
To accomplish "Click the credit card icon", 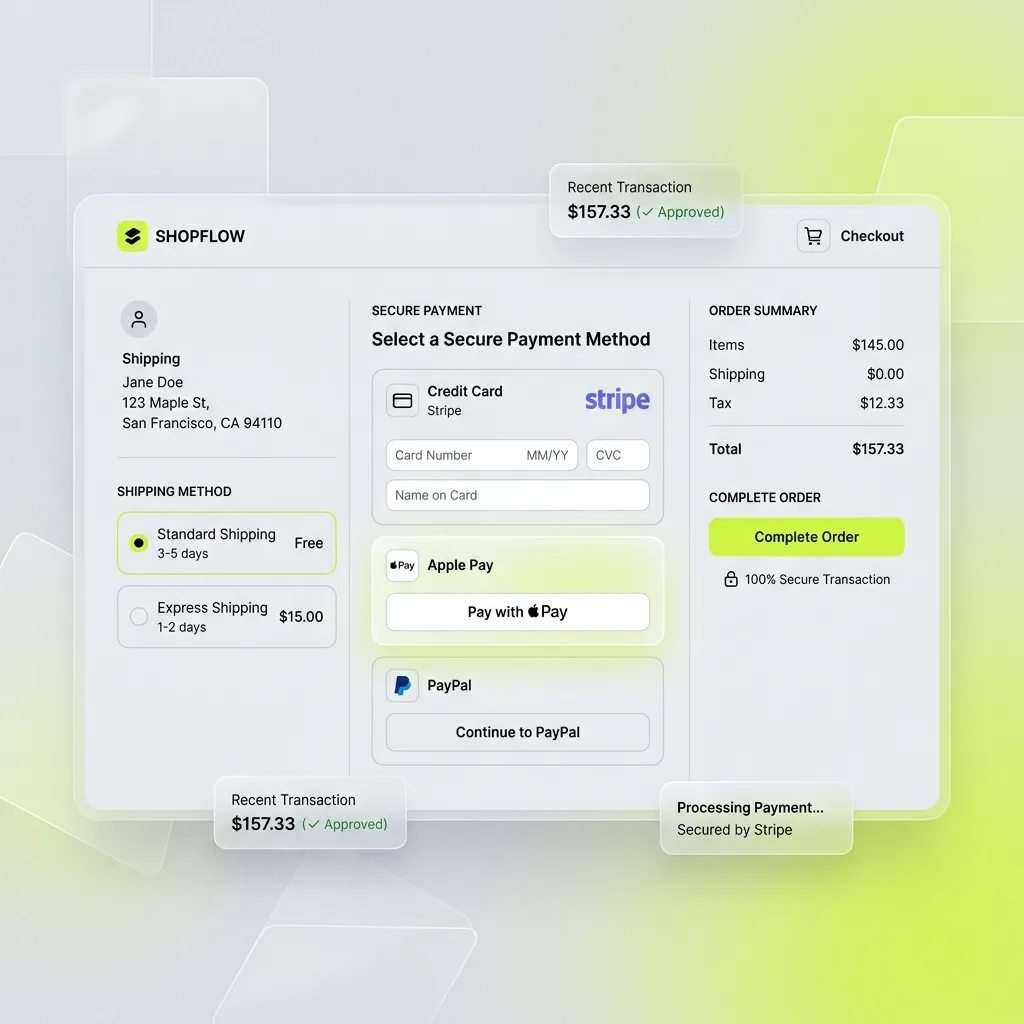I will pyautogui.click(x=403, y=400).
